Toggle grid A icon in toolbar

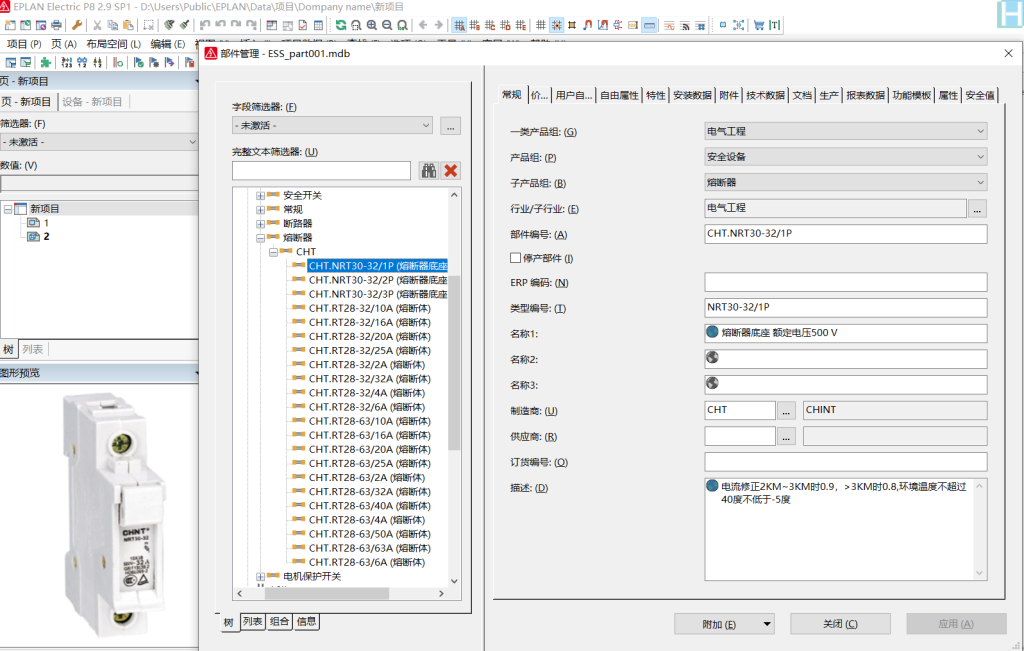459,25
